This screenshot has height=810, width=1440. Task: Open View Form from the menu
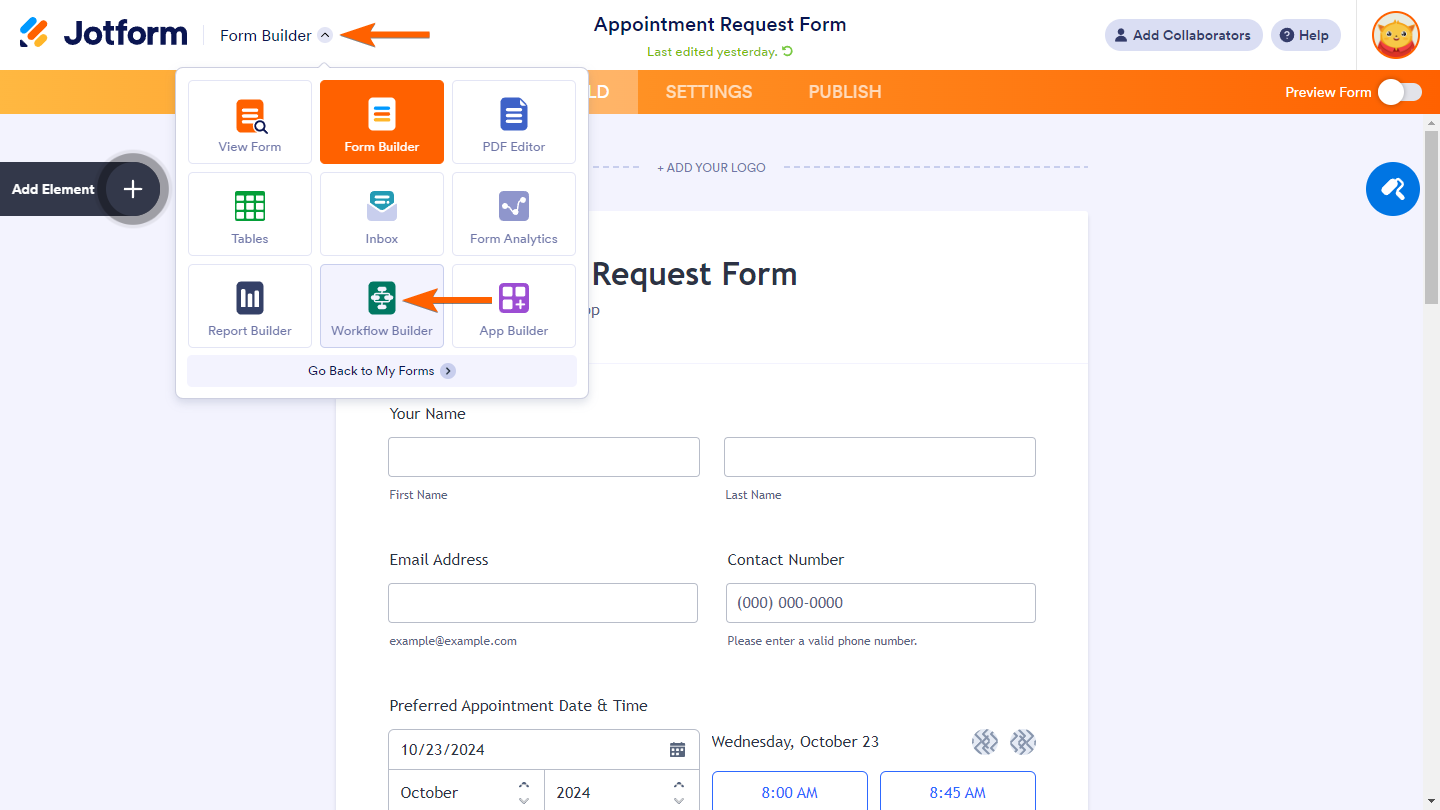(250, 122)
